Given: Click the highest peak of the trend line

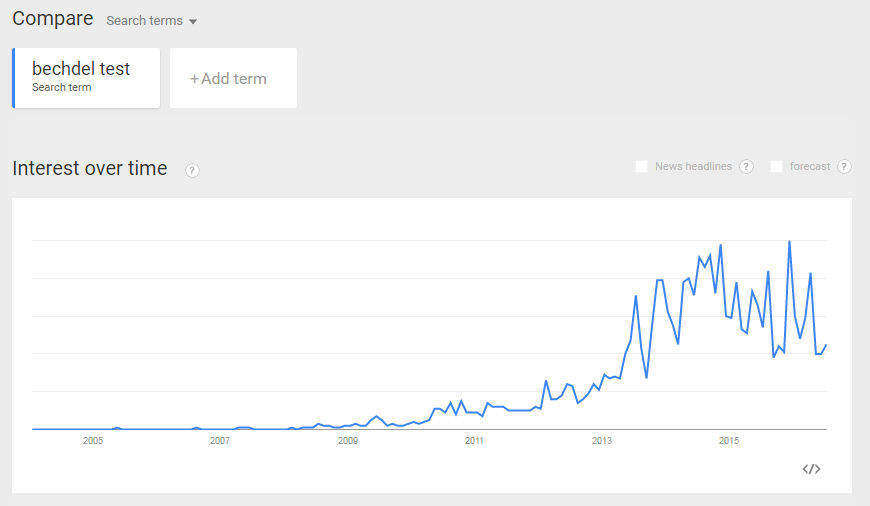Looking at the screenshot, I should pos(790,242).
